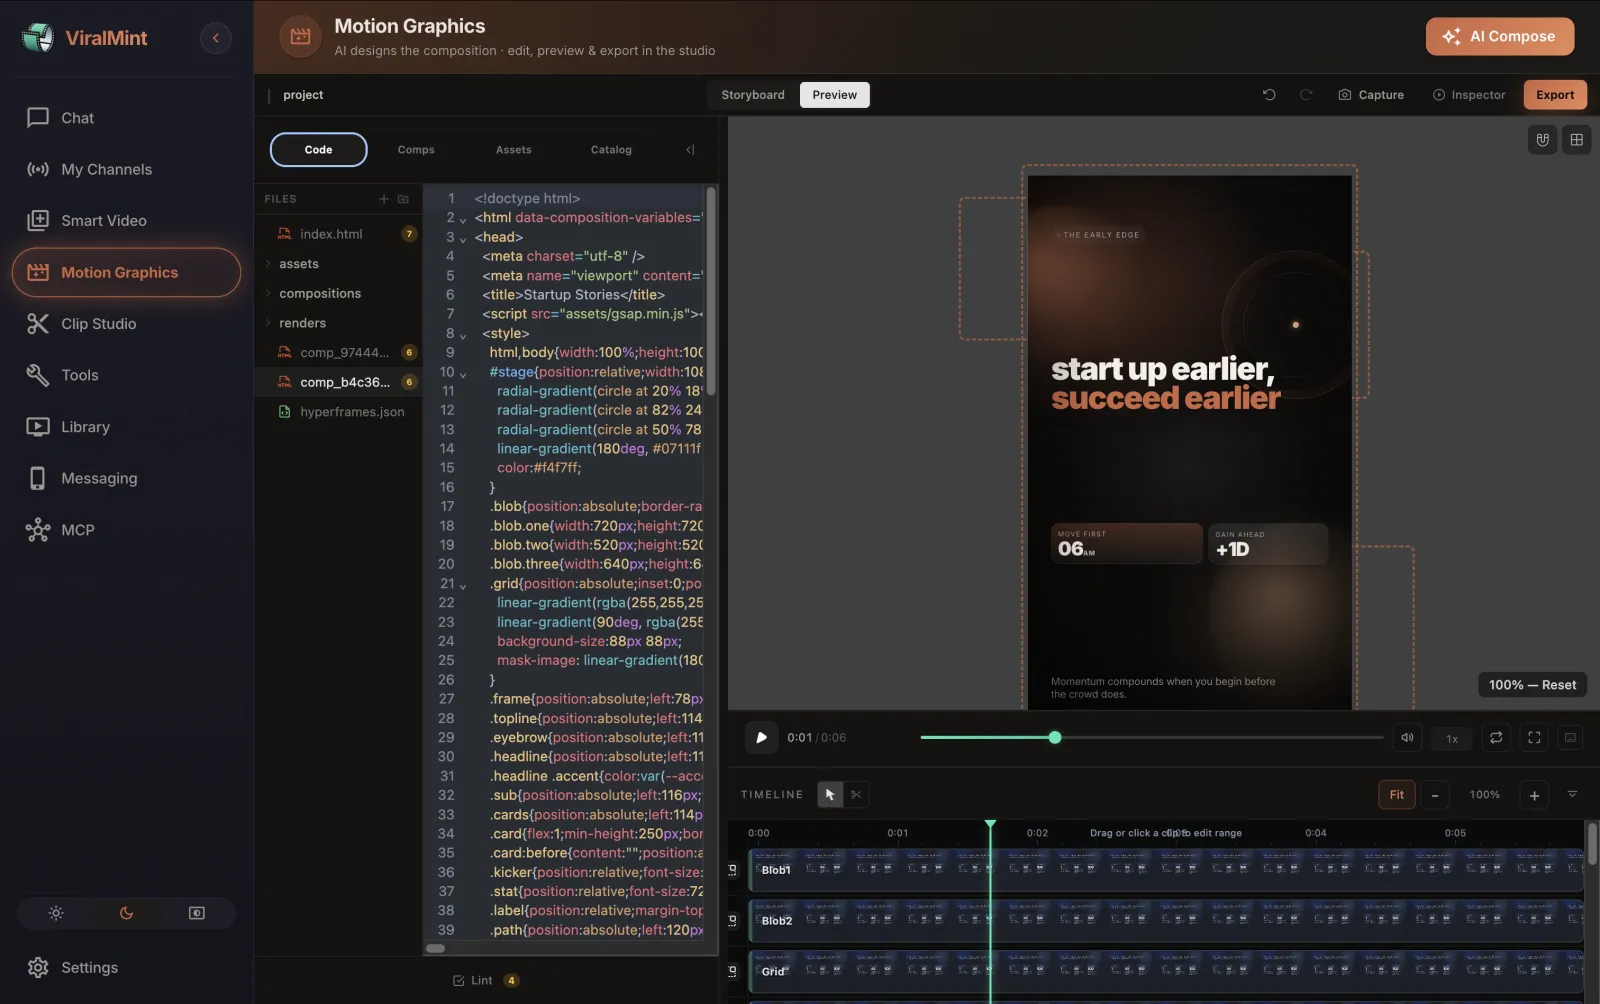Switch to the Preview view
This screenshot has width=1600, height=1004.
click(834, 95)
